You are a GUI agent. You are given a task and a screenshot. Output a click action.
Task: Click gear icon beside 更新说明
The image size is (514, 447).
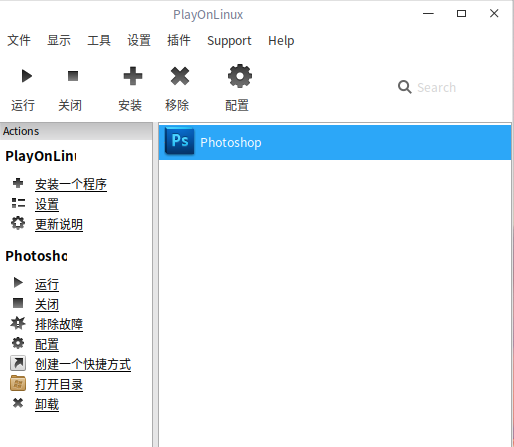pos(18,223)
